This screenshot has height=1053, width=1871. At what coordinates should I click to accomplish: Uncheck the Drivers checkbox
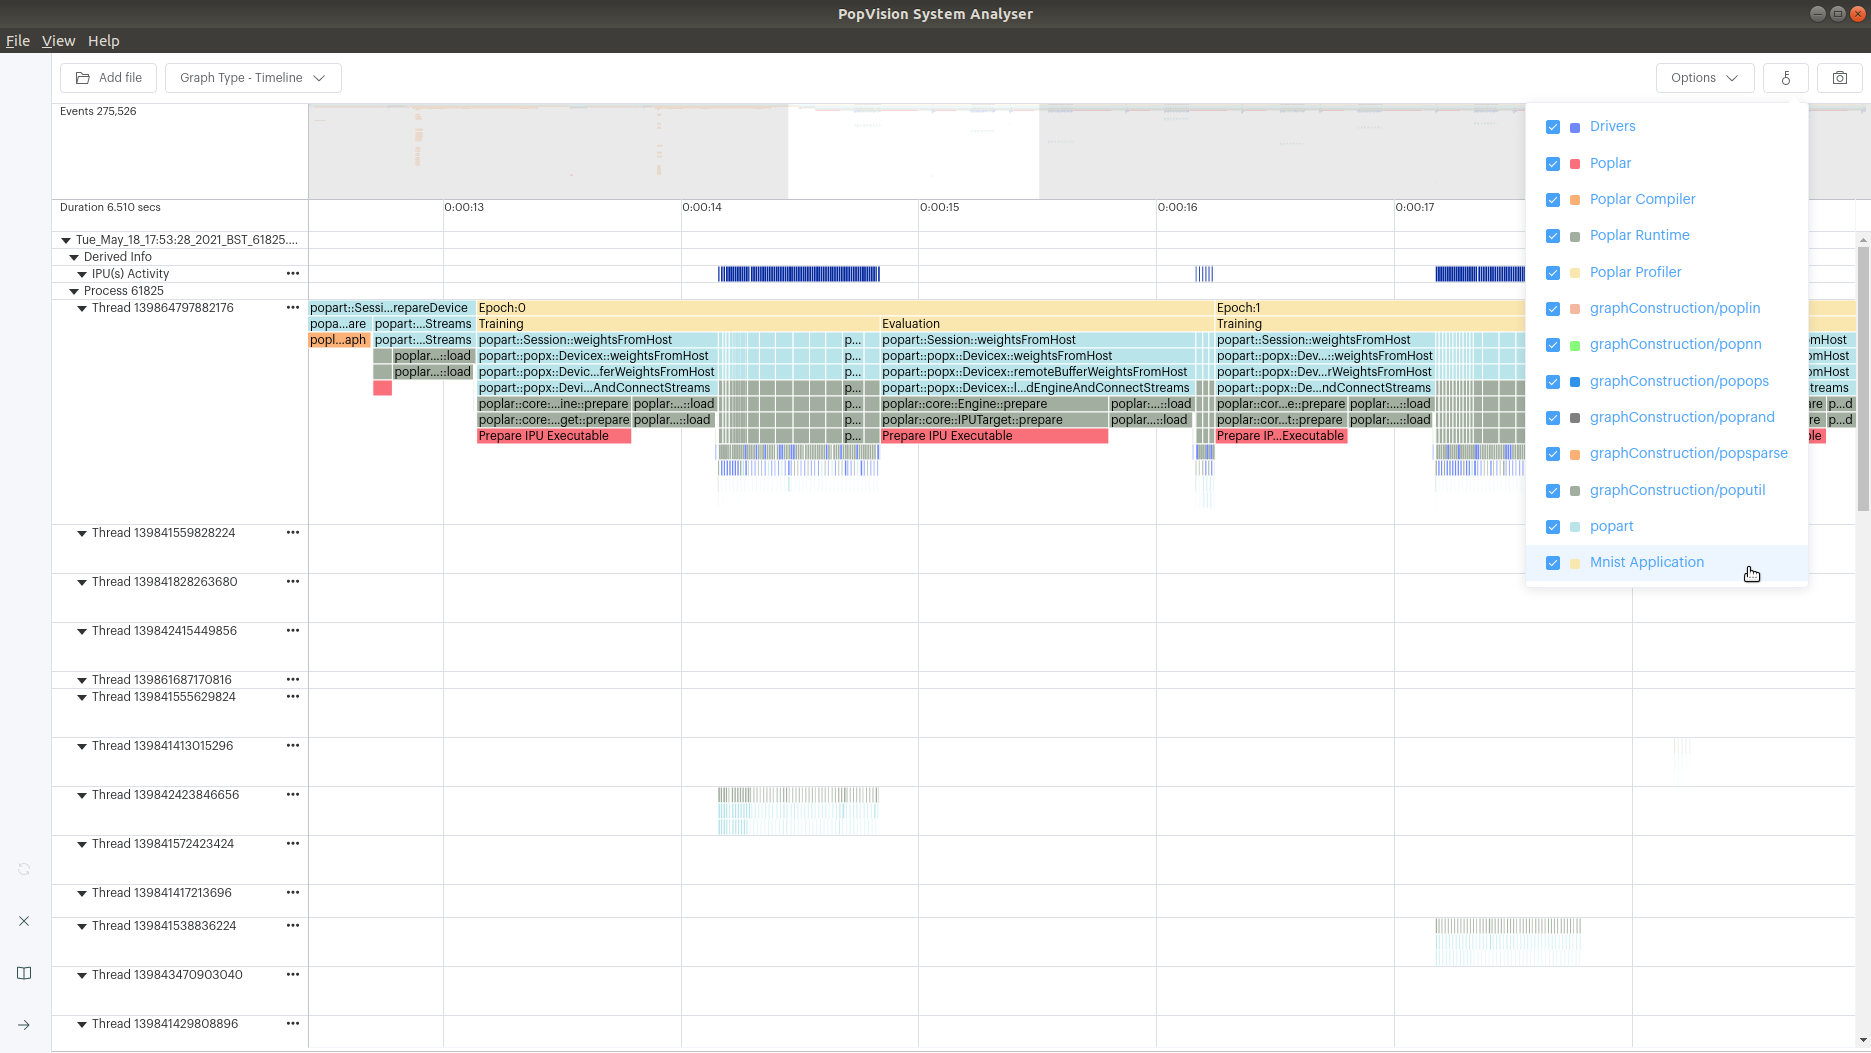pos(1553,127)
